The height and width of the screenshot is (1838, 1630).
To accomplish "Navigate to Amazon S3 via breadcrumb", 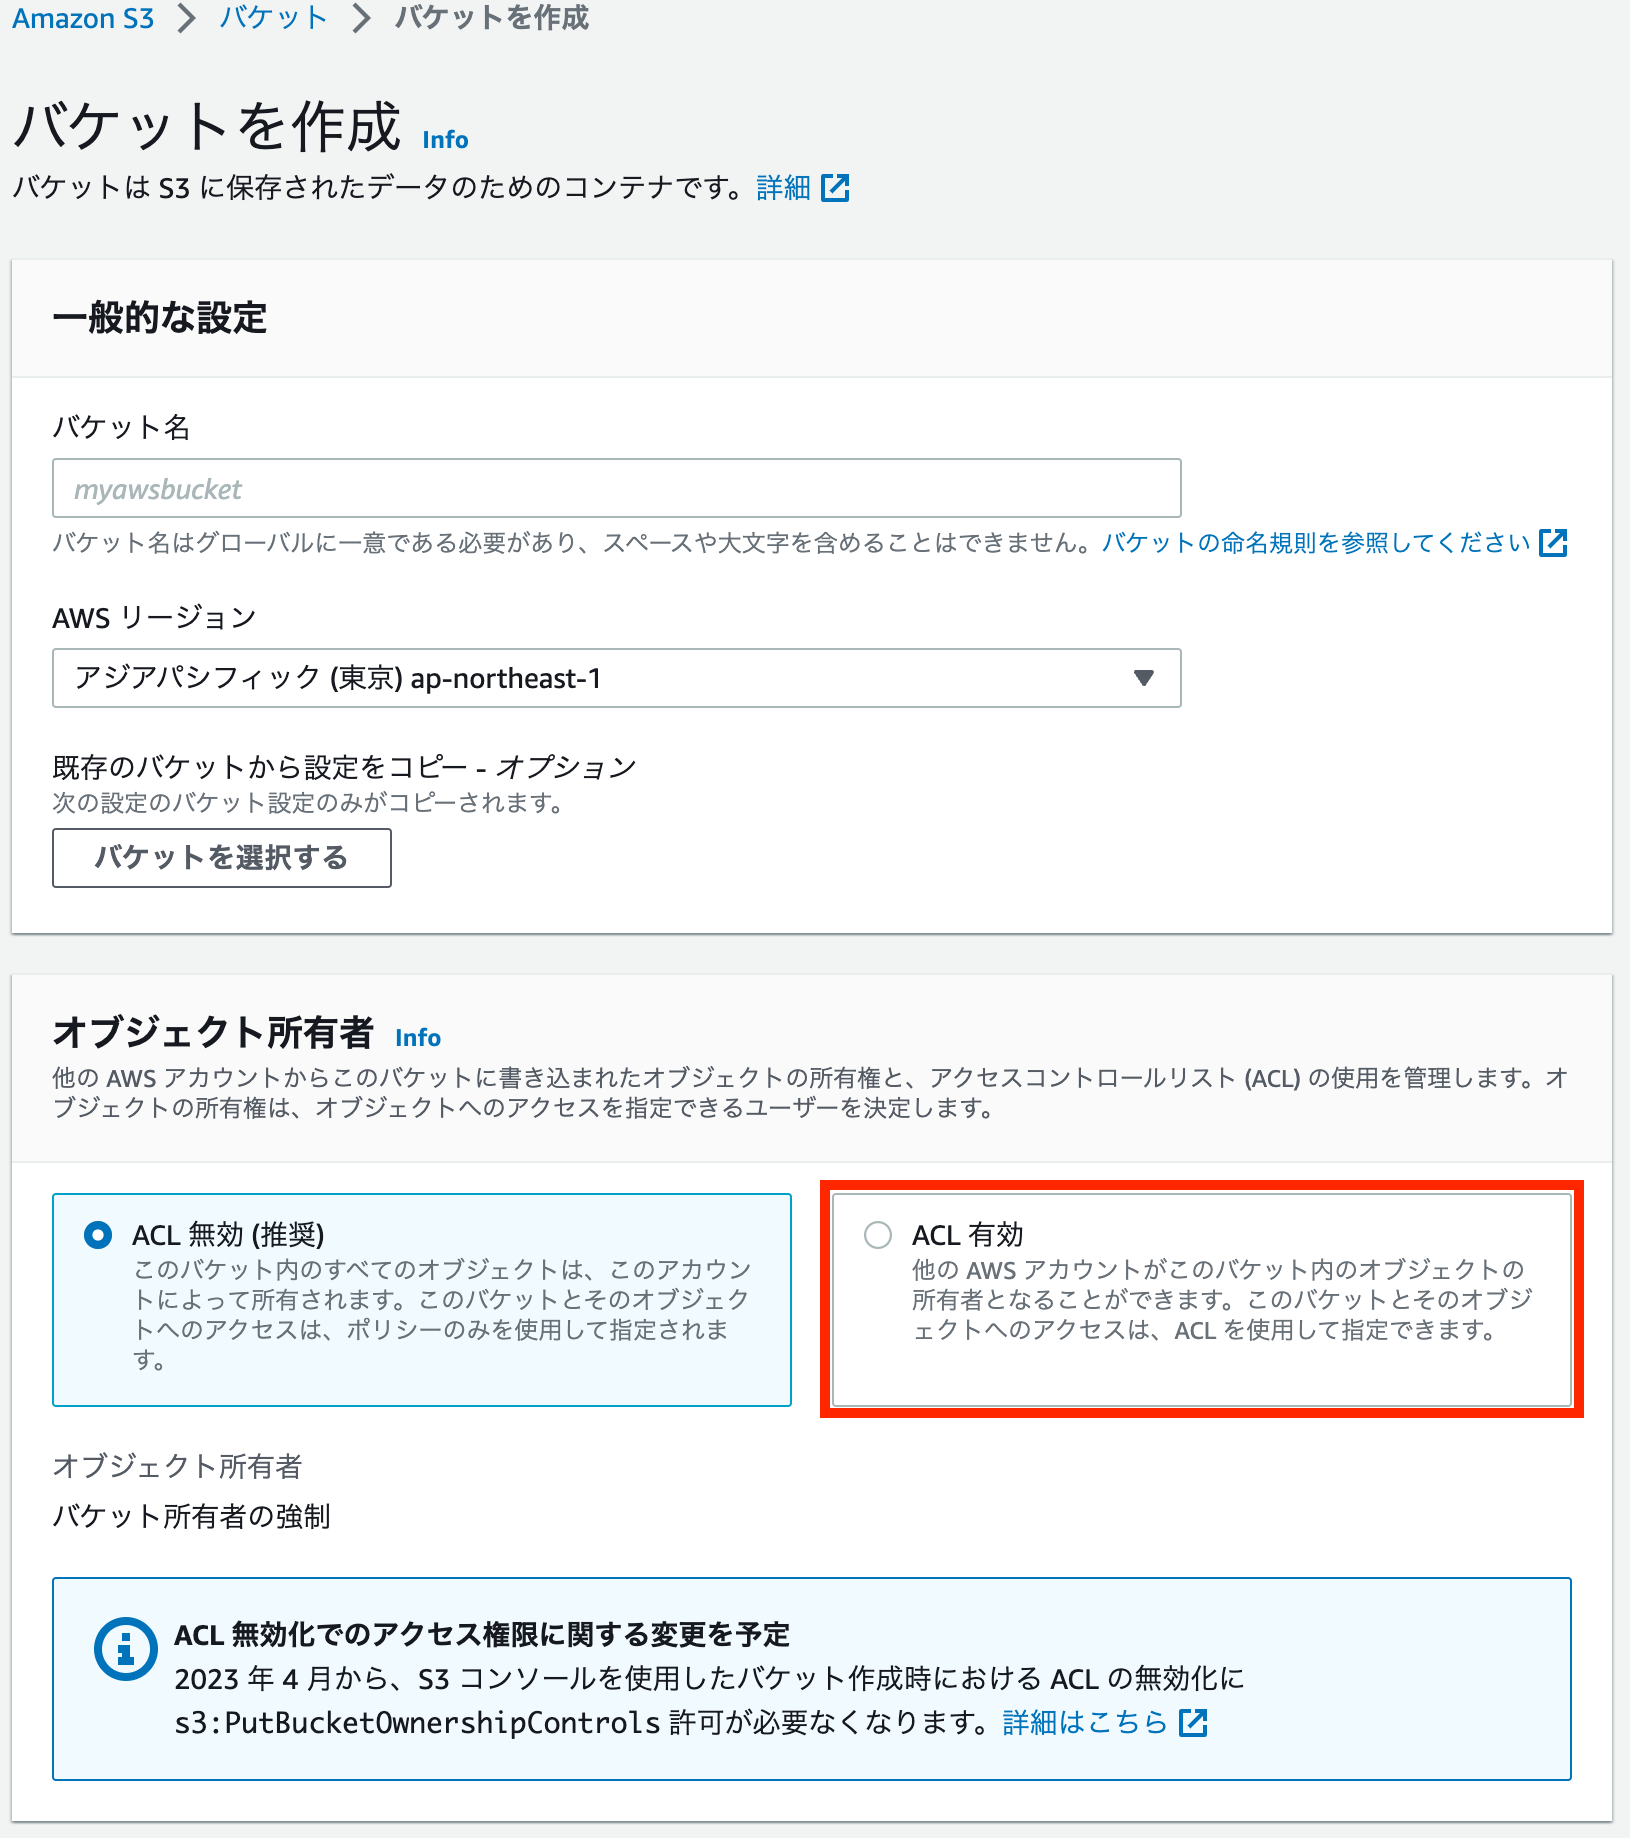I will [83, 18].
